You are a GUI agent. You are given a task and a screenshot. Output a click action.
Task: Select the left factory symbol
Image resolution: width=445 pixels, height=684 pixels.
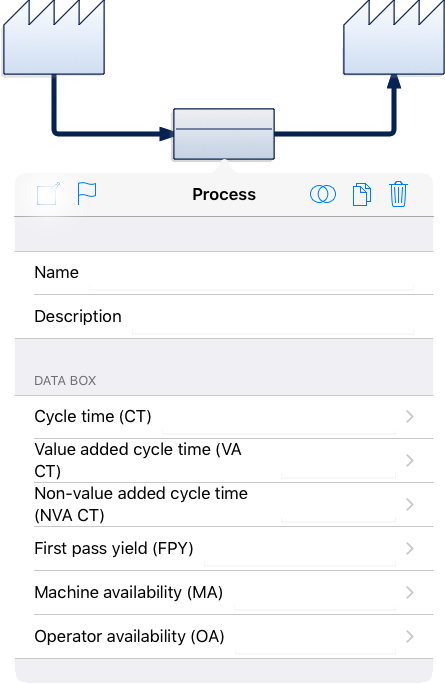point(54,37)
